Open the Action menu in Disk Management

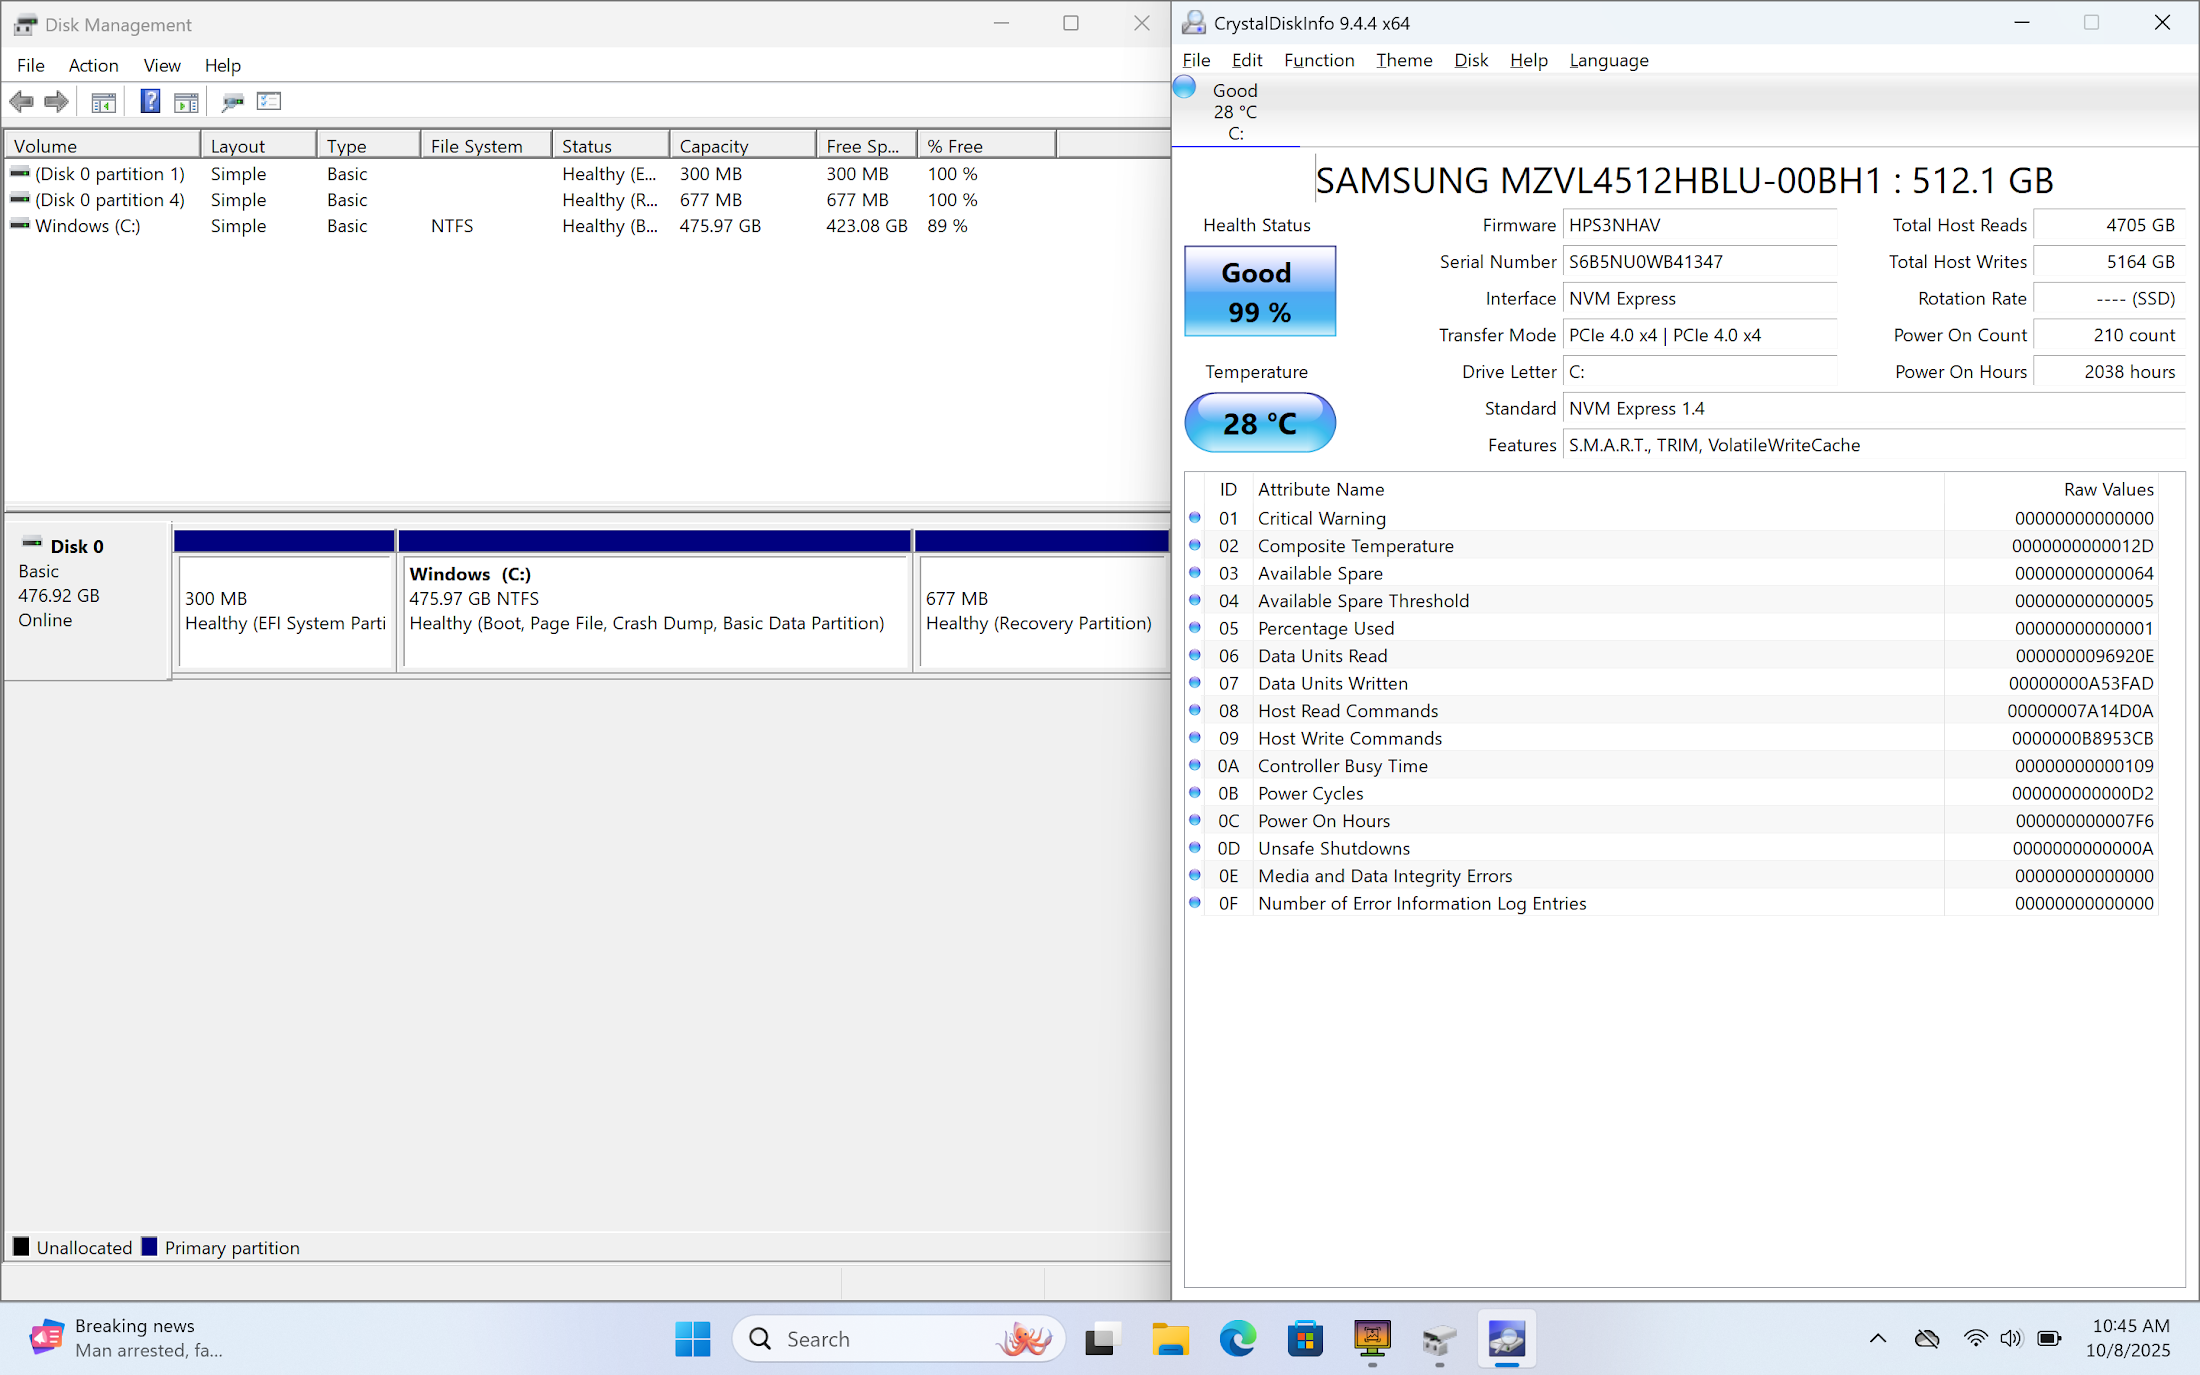[93, 65]
